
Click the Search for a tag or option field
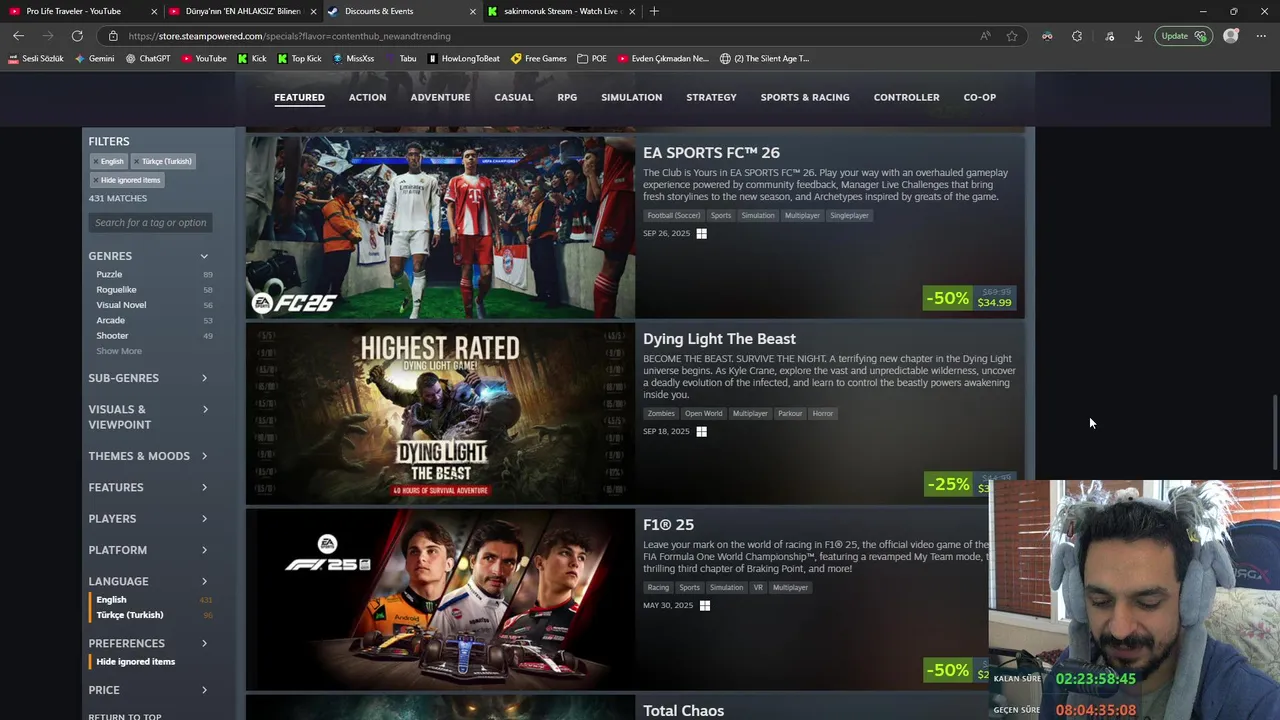tap(151, 223)
